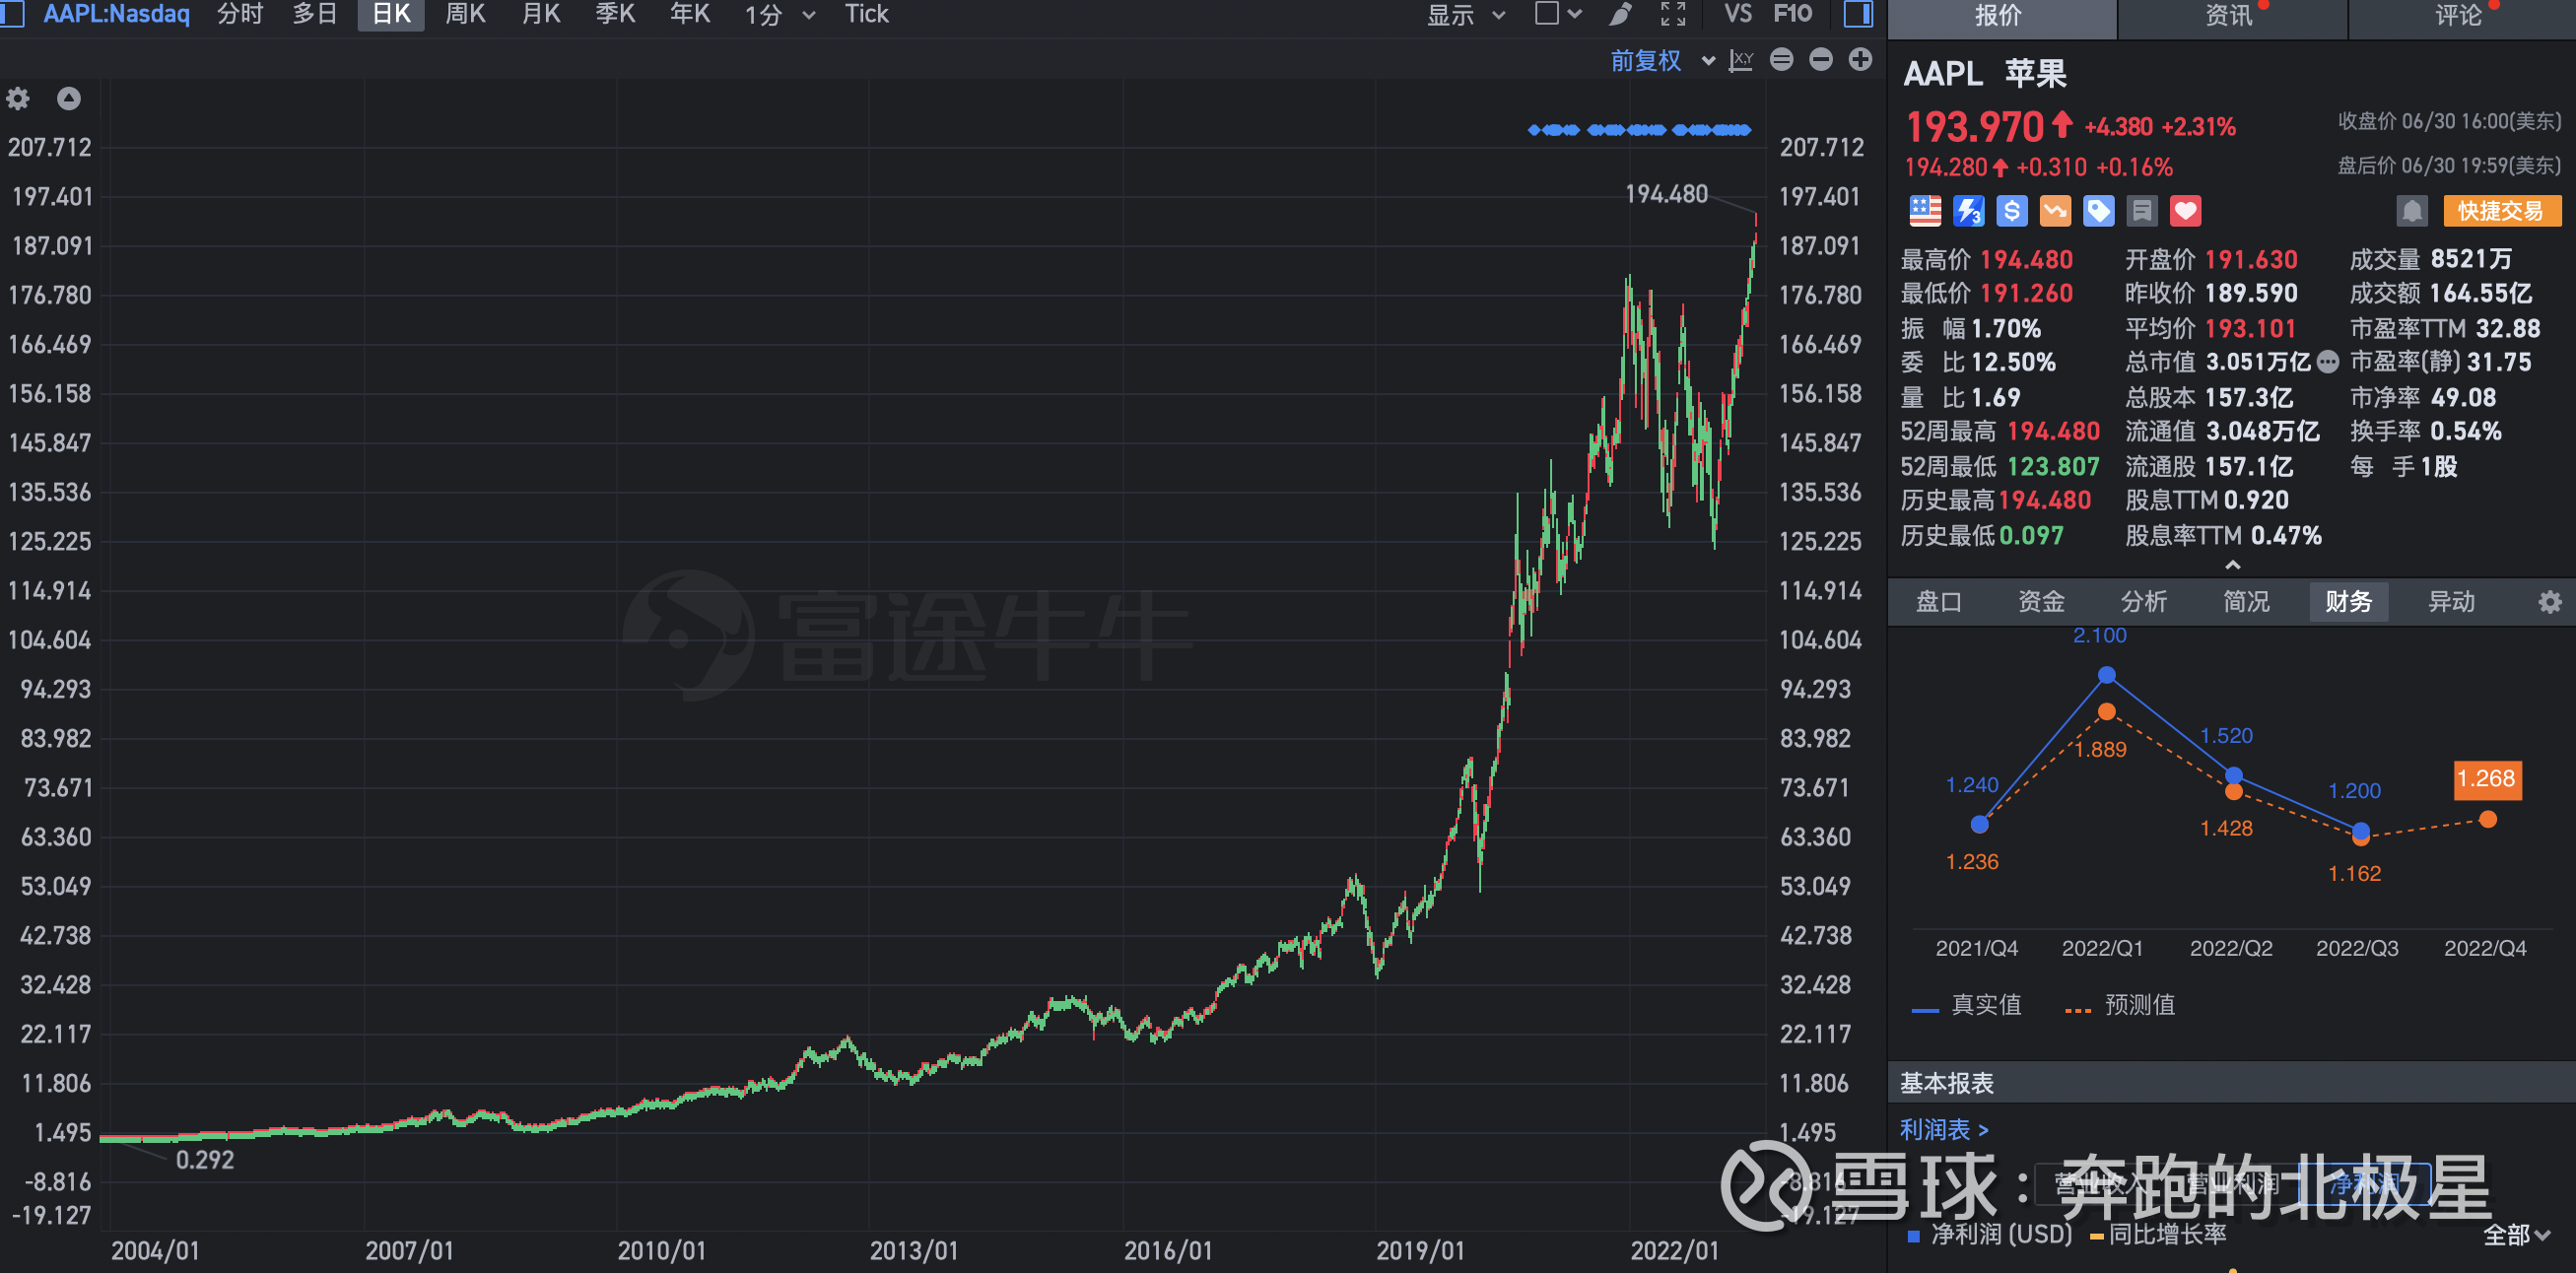Open the drawing/annotation brush tool

(x=1620, y=15)
